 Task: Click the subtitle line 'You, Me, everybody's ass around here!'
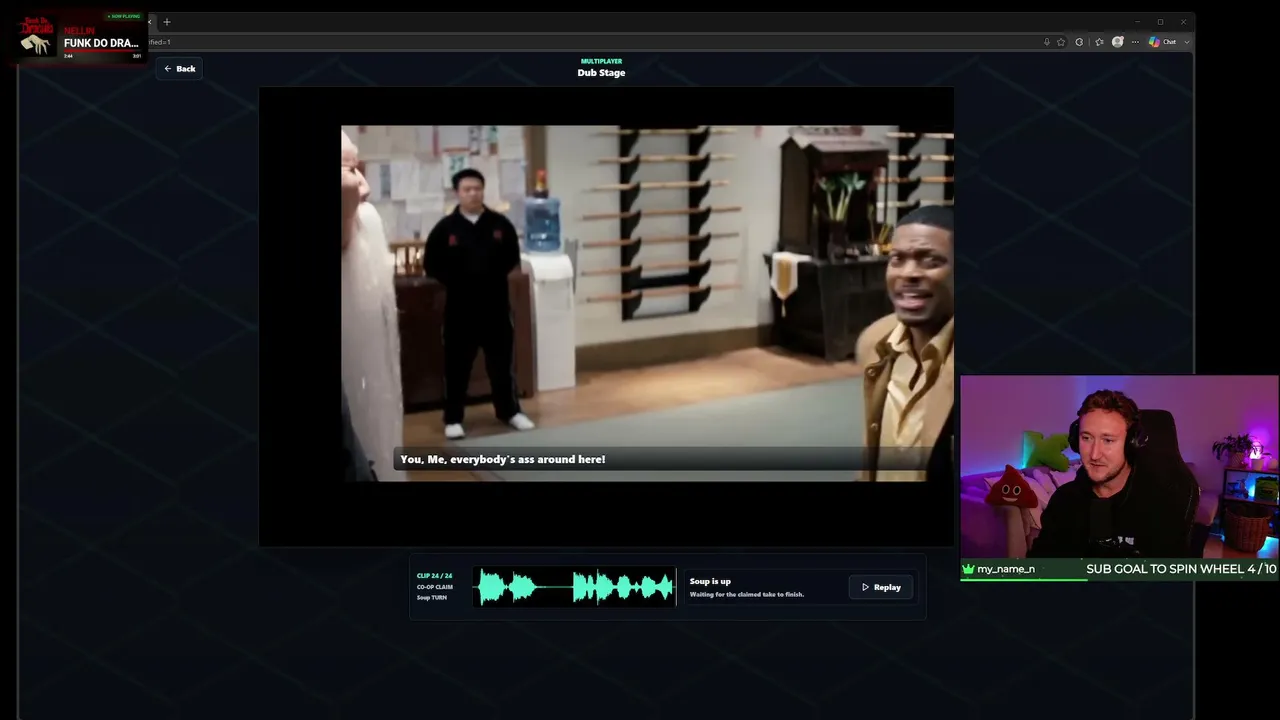coord(503,460)
